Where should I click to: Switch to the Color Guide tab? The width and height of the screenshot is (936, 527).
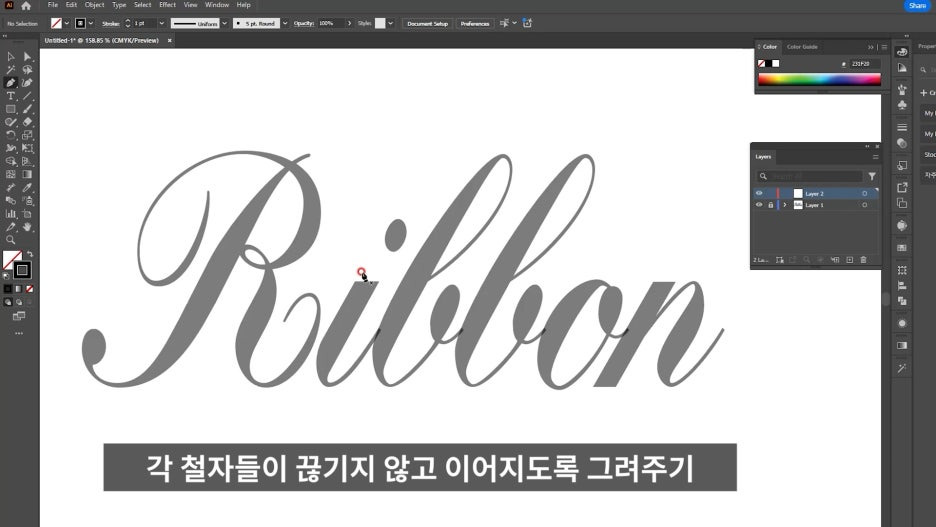pos(802,47)
